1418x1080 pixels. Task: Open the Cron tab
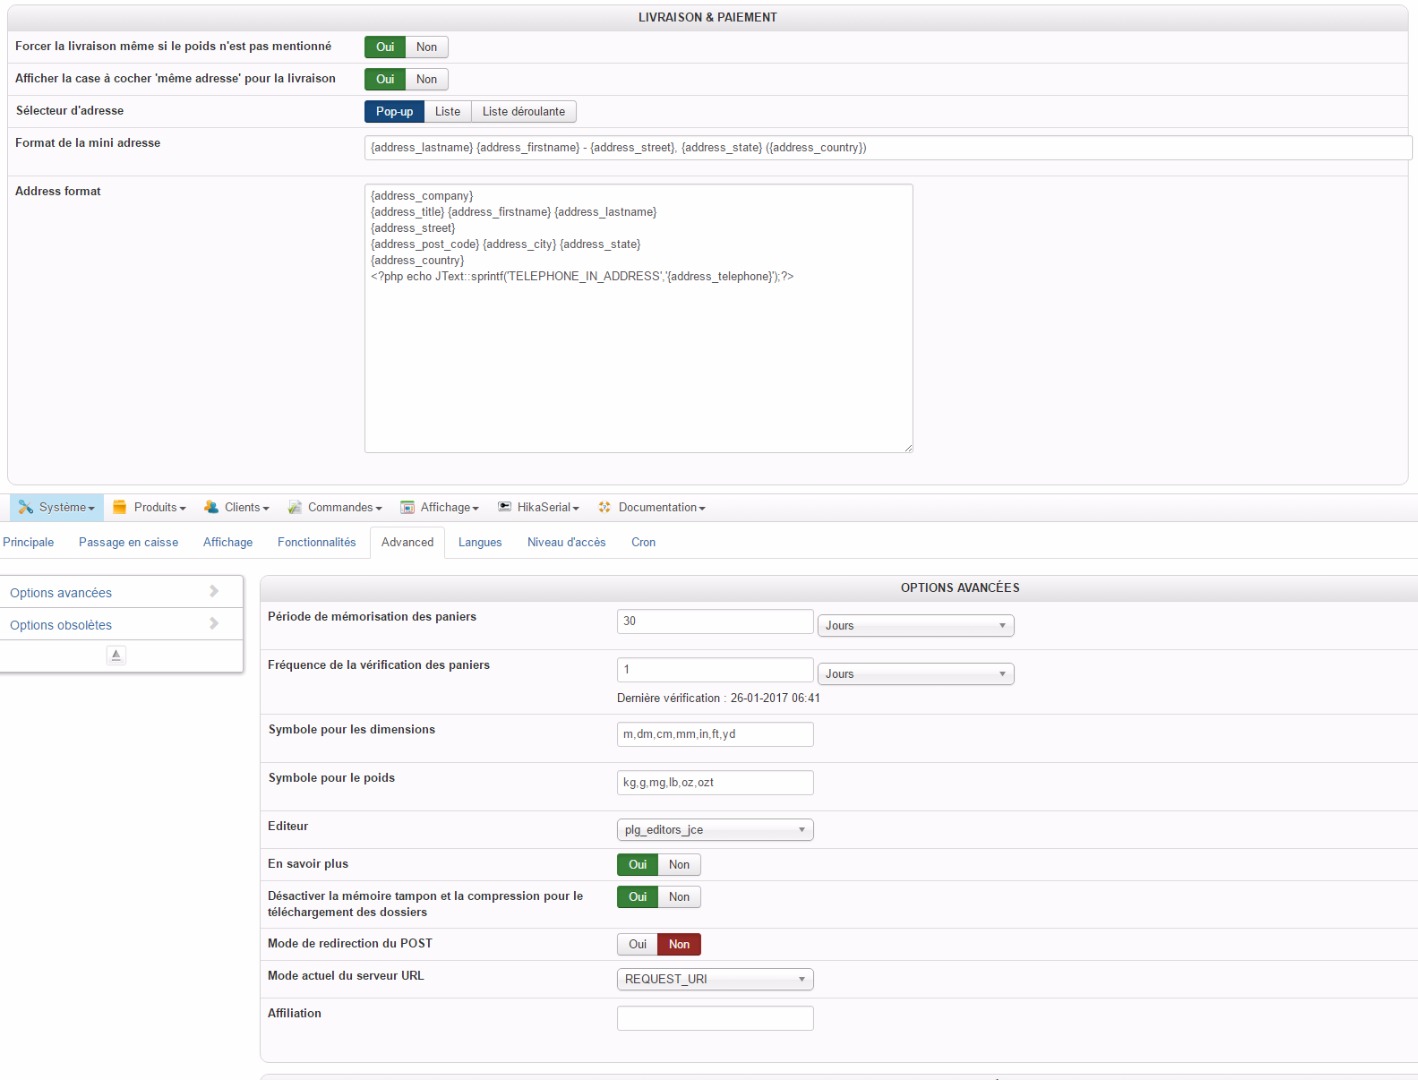(644, 542)
